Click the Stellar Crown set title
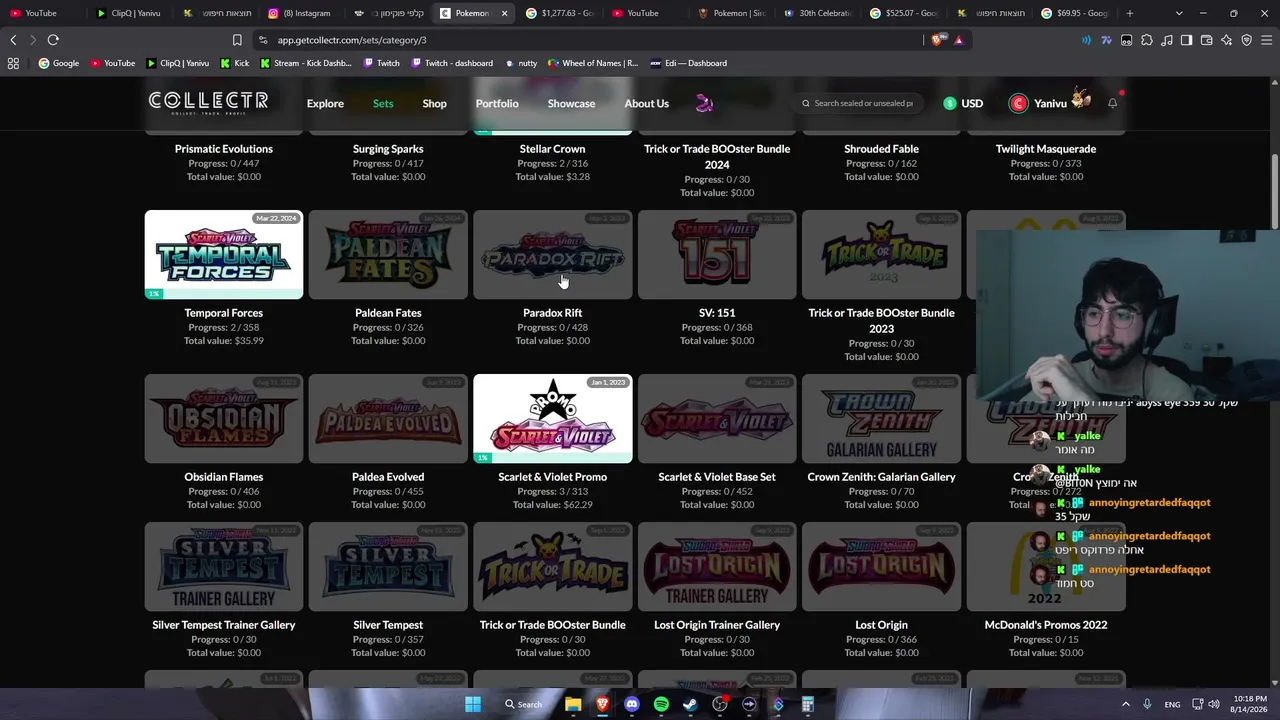This screenshot has width=1280, height=720. [x=552, y=149]
